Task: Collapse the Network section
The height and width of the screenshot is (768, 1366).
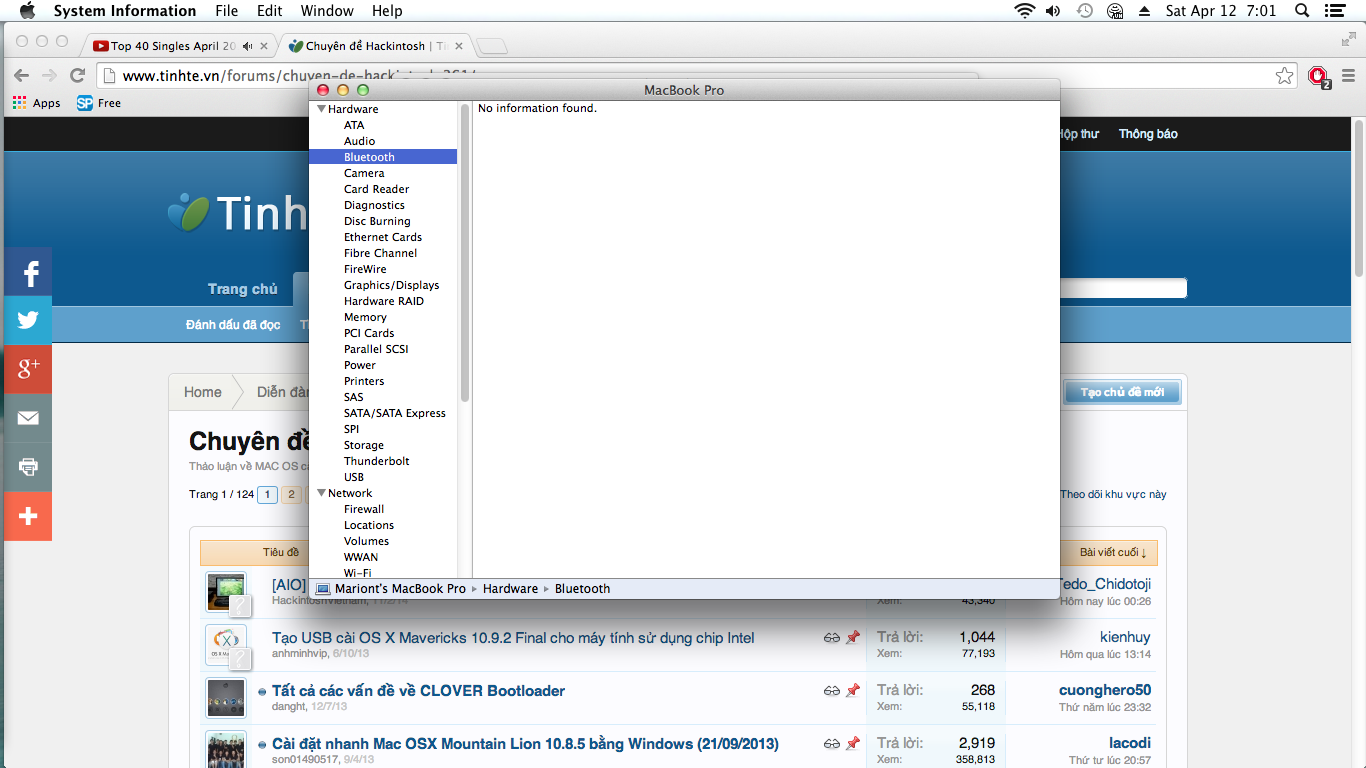Action: pos(322,493)
